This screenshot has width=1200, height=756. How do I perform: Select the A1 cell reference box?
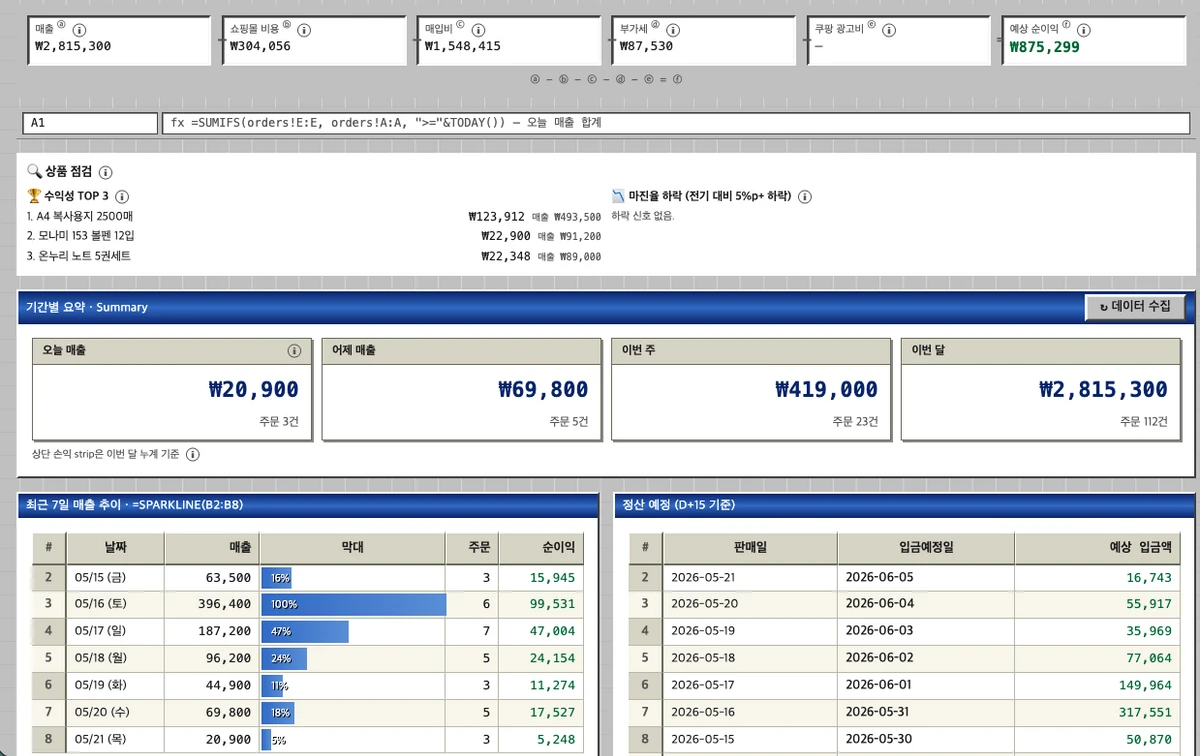click(88, 123)
